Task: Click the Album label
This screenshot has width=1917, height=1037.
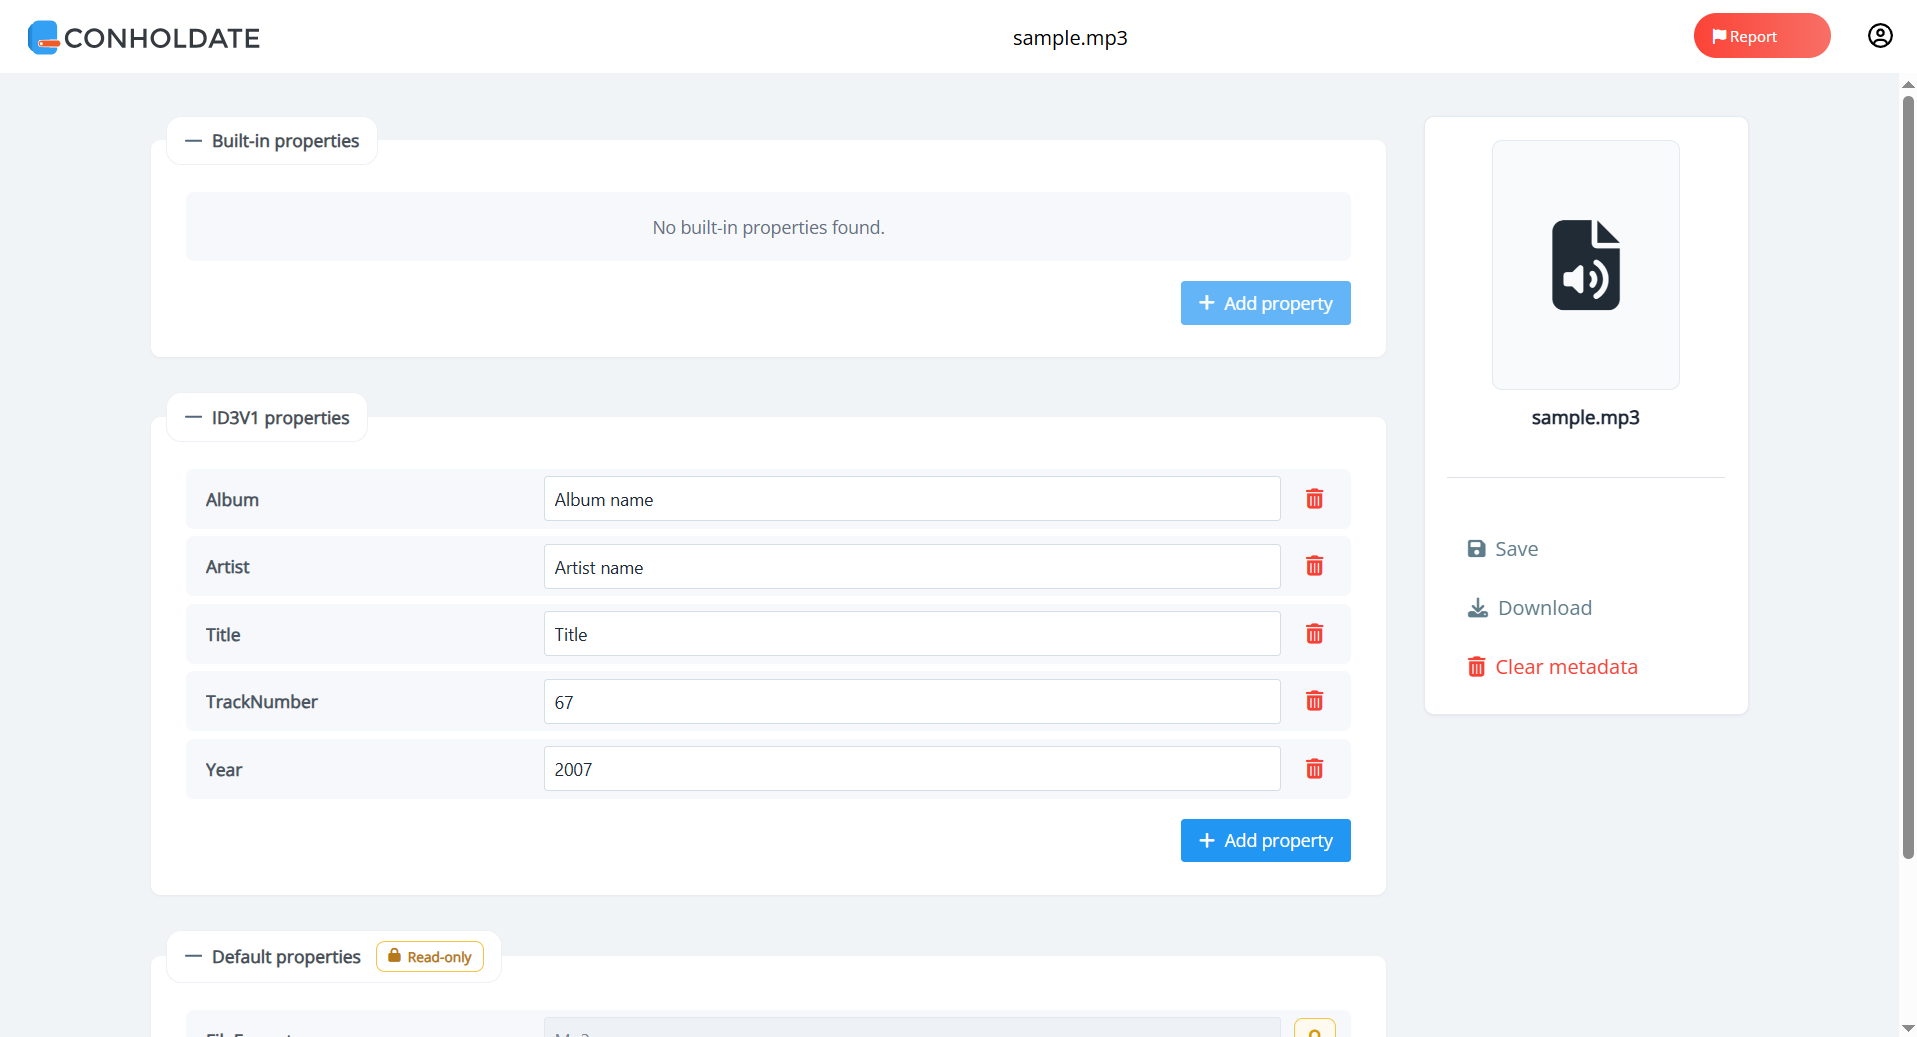Action: click(232, 500)
